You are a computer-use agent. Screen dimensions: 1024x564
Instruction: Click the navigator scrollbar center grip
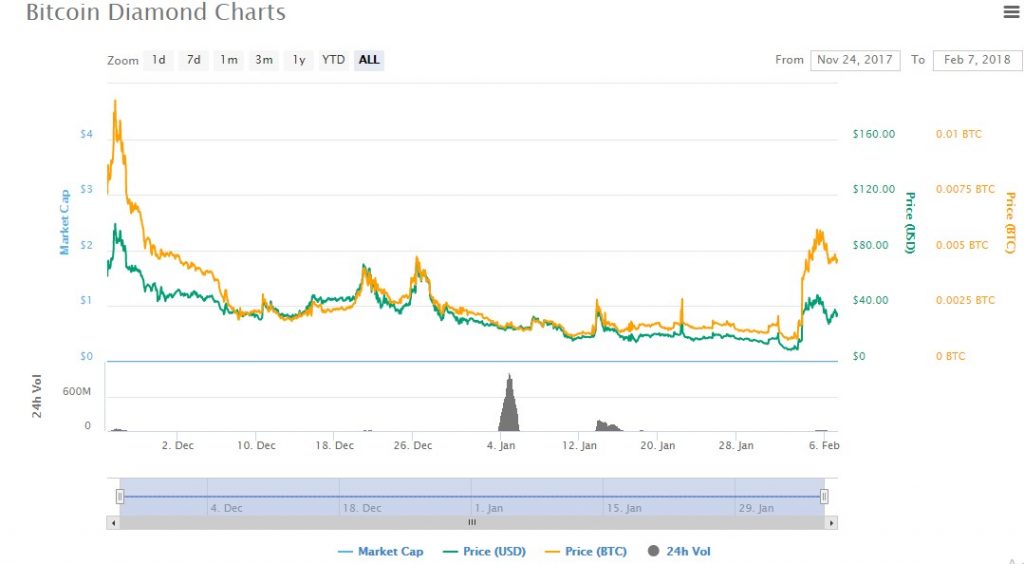point(472,523)
